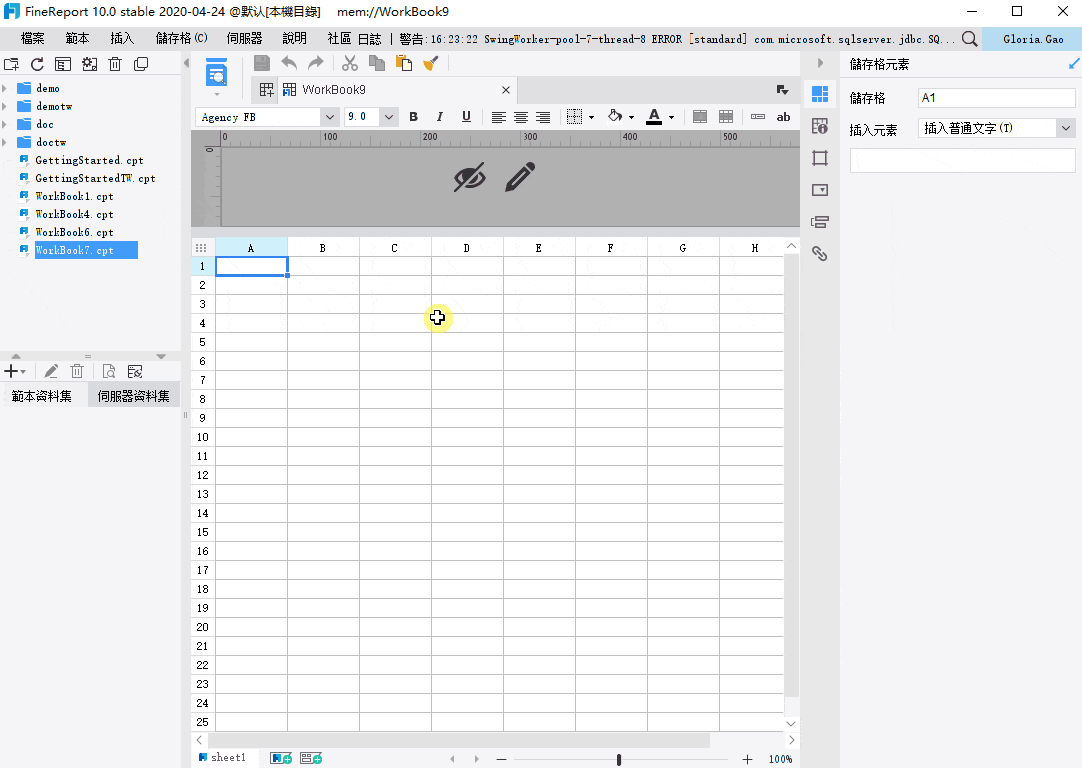Click the zoom slider handle
Image resolution: width=1082 pixels, height=768 pixels.
pos(619,759)
